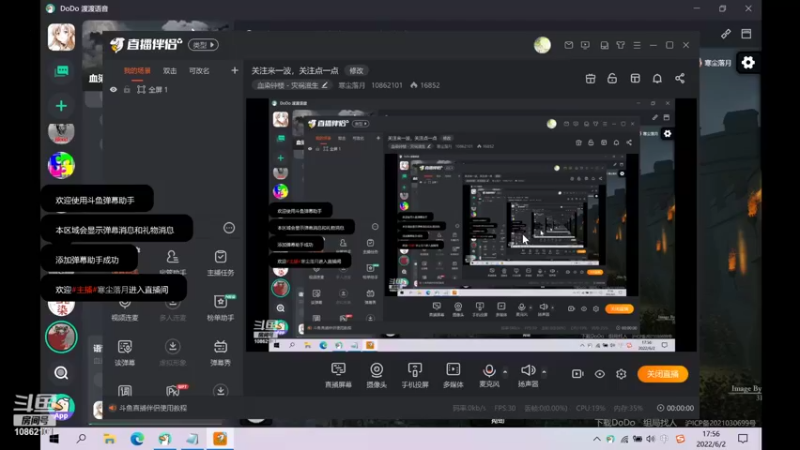
Task: Click the nested stream preview area
Action: click(471, 225)
